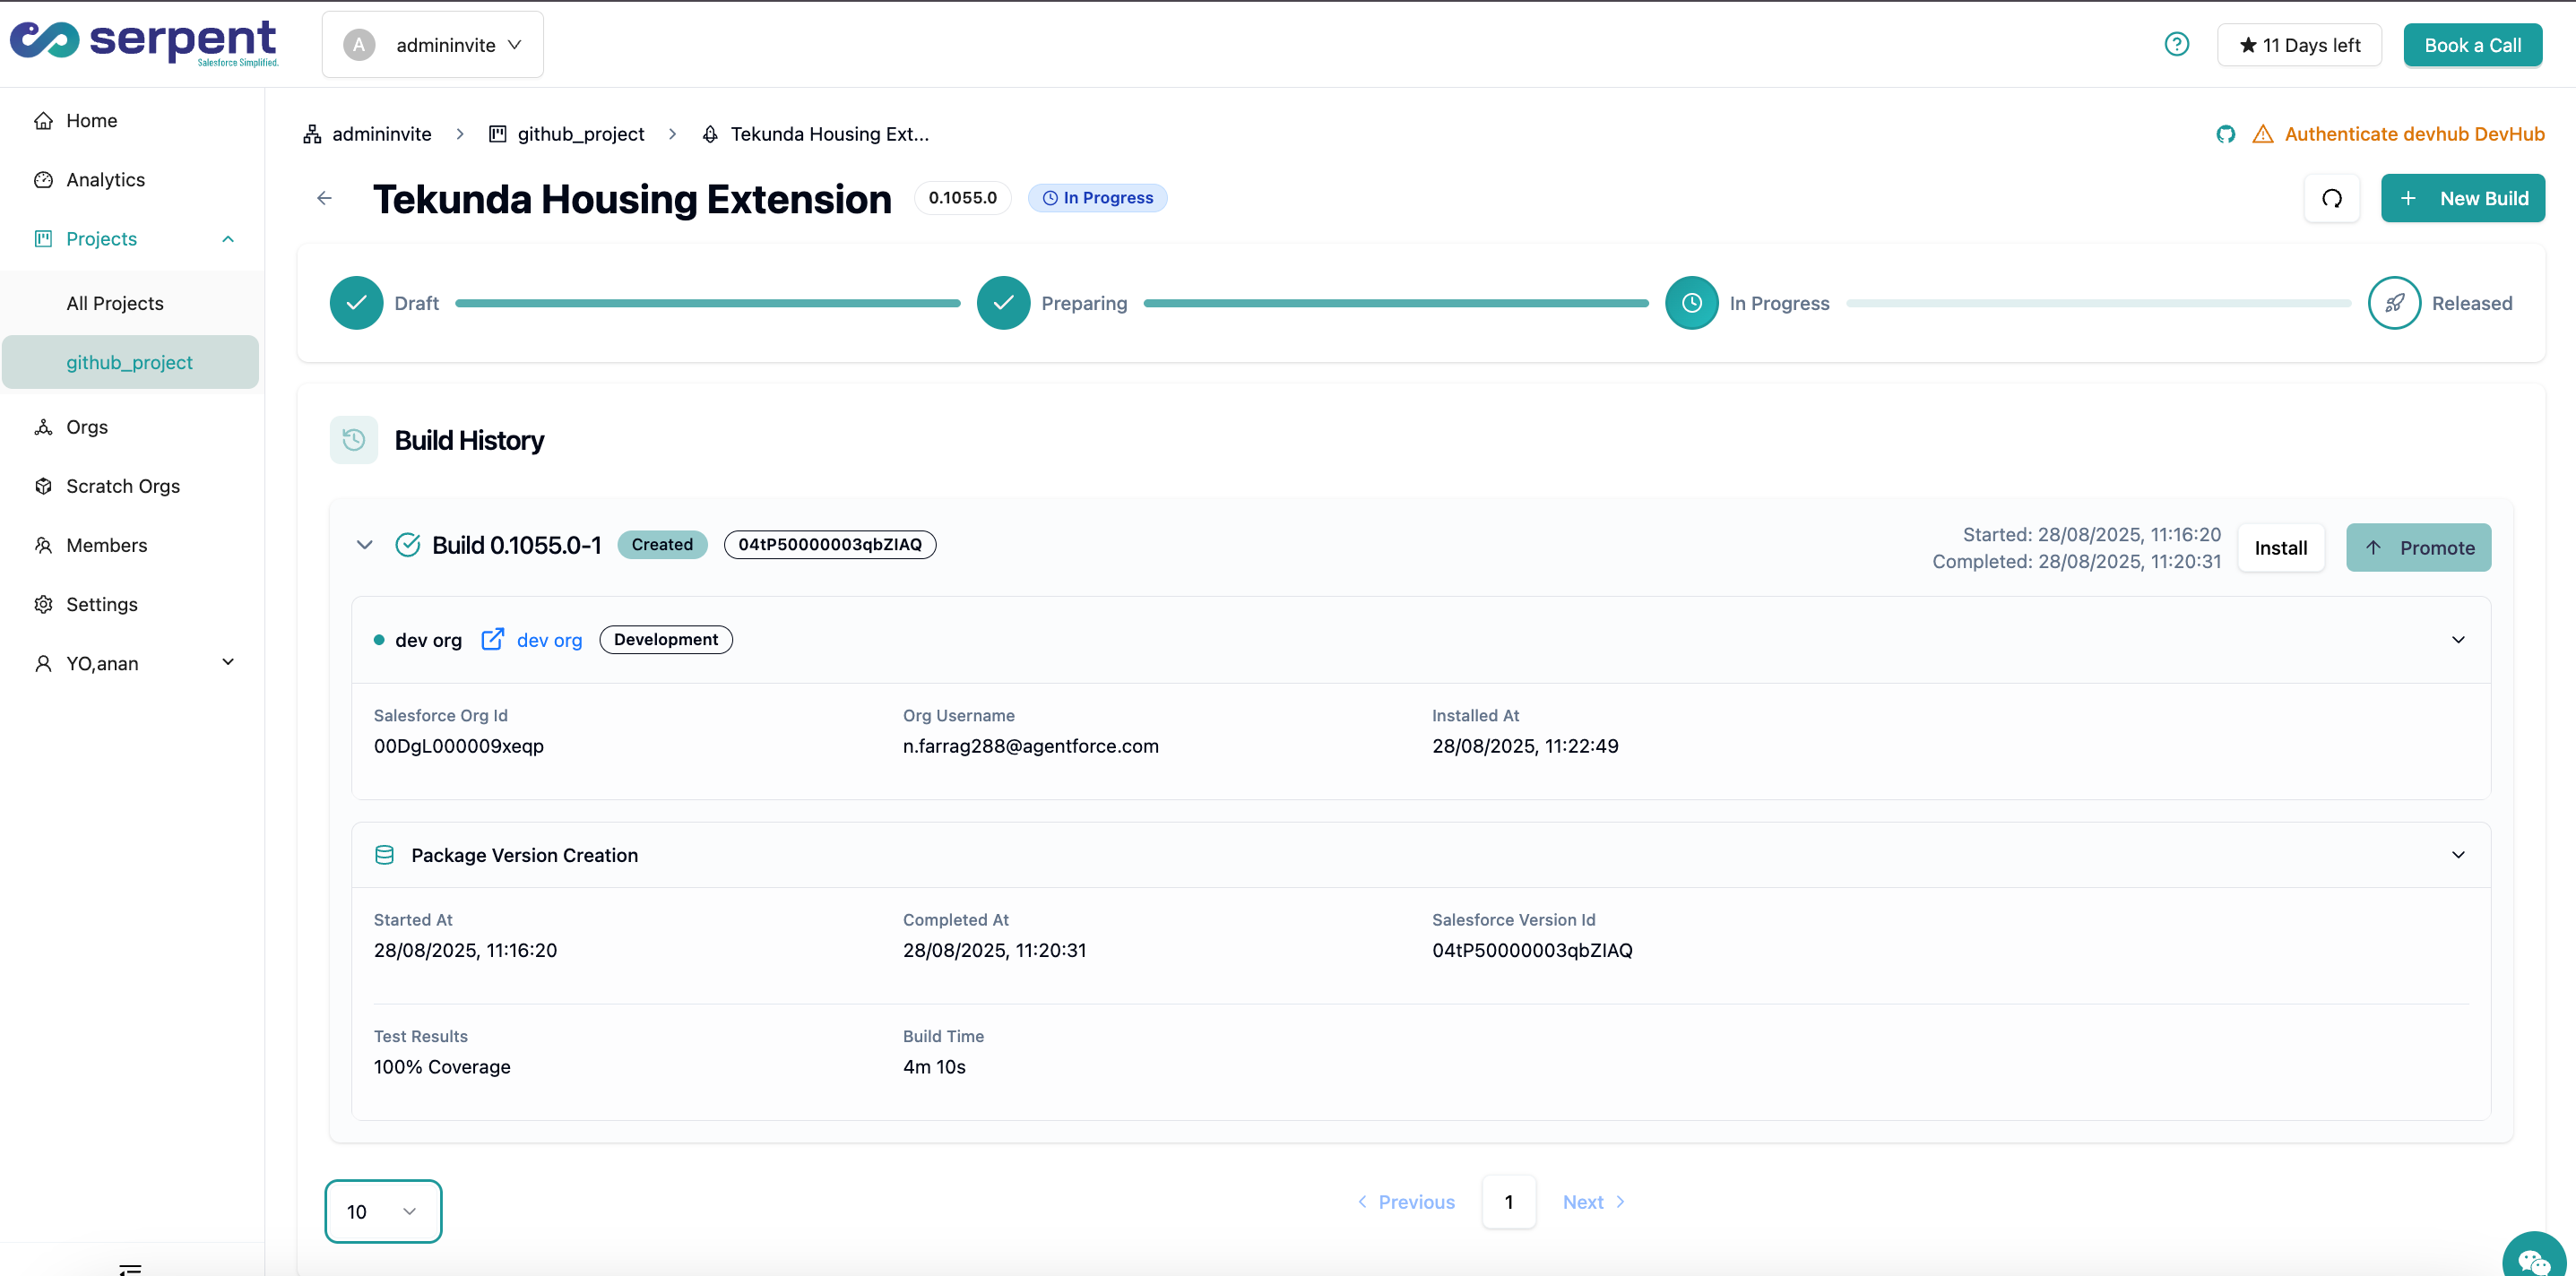Click Authenticate devhub DevHub link
This screenshot has height=1276, width=2576.
pyautogui.click(x=2414, y=134)
